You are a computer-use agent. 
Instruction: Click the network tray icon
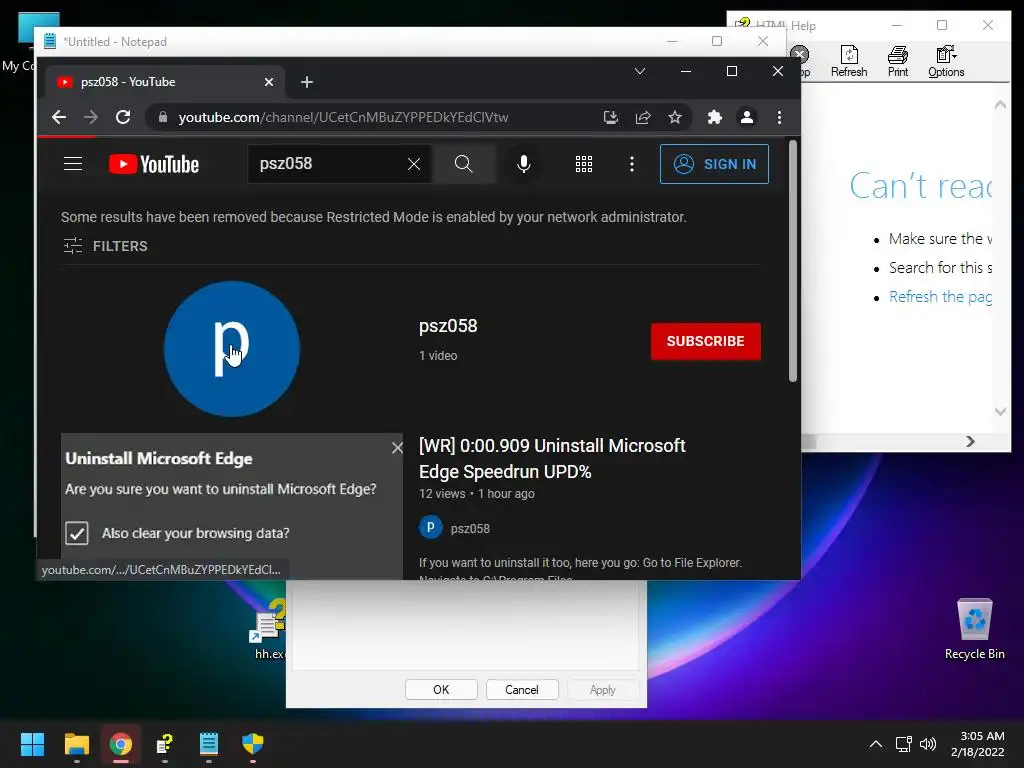tap(904, 744)
